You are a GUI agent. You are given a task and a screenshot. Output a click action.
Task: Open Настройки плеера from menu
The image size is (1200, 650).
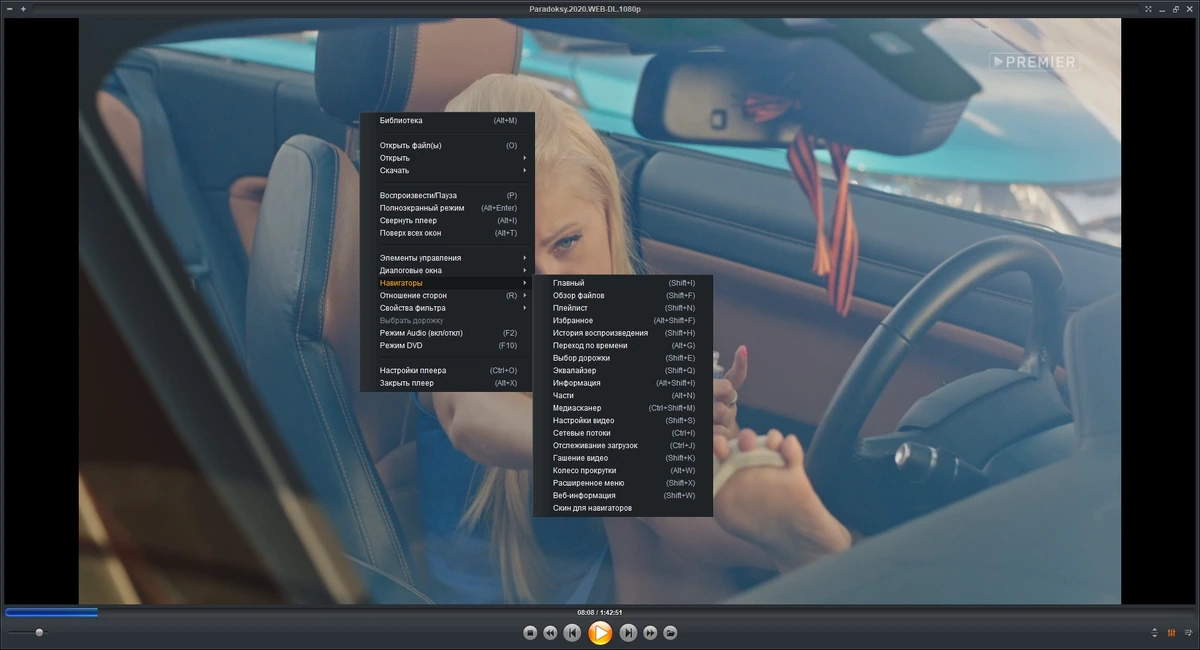(448, 370)
